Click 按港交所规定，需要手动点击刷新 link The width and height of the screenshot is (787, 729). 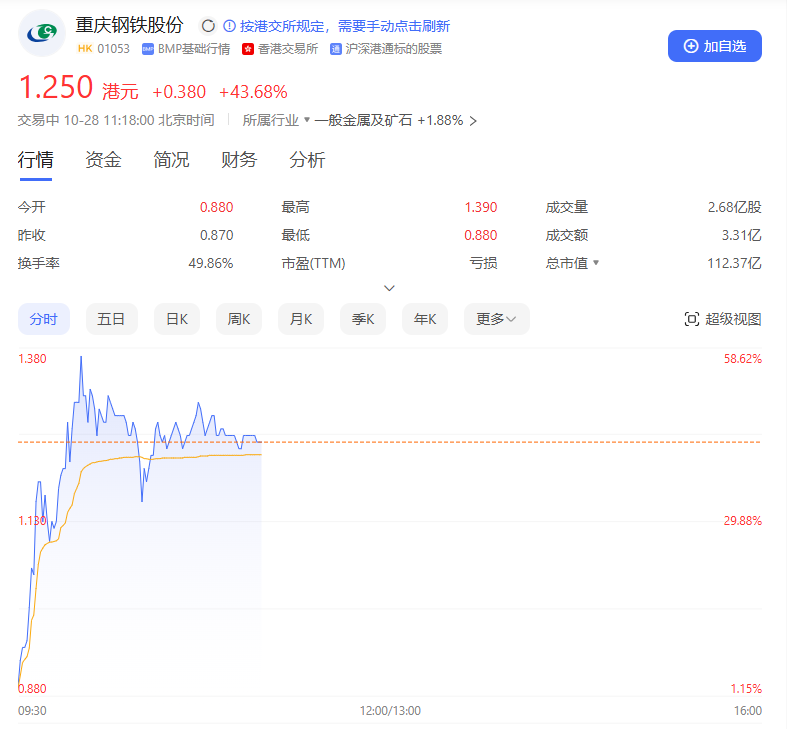(x=345, y=26)
